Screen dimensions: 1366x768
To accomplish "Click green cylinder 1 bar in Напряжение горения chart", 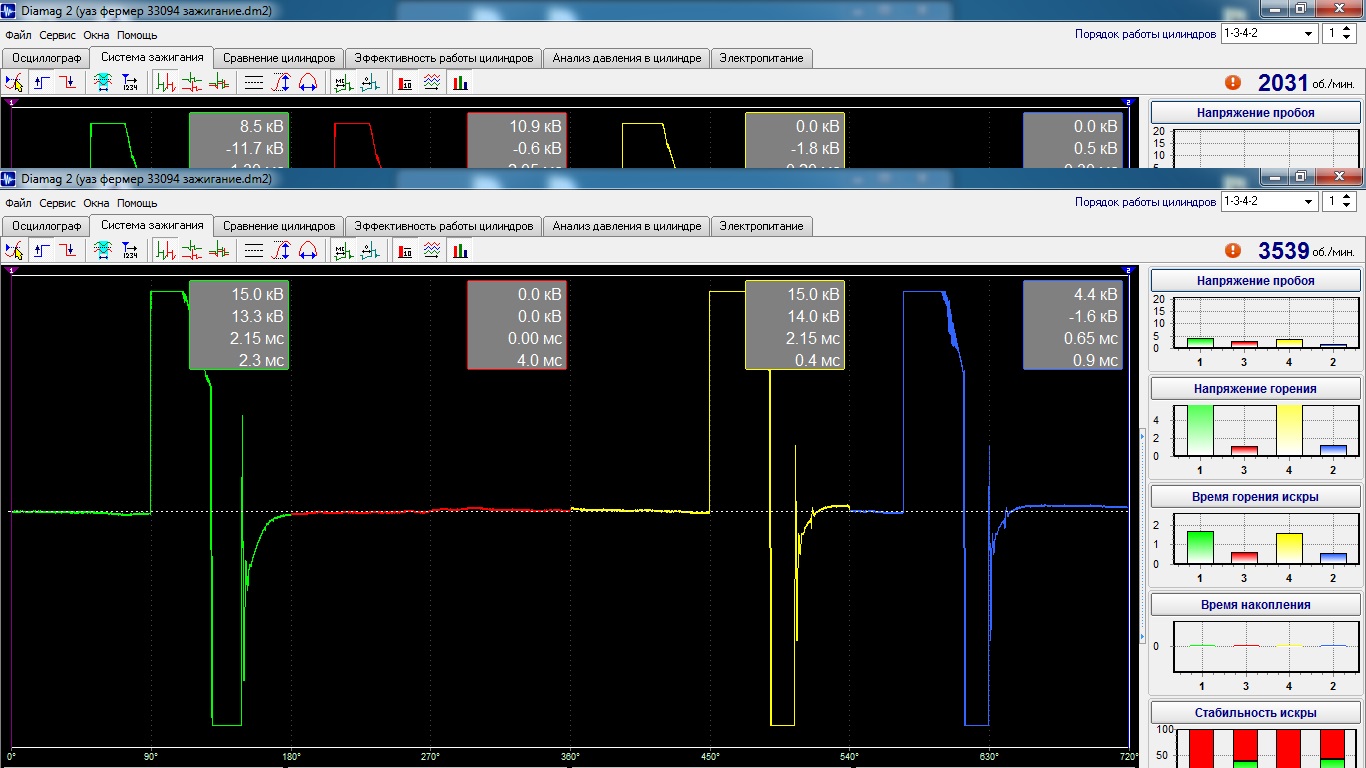I will coord(1200,430).
